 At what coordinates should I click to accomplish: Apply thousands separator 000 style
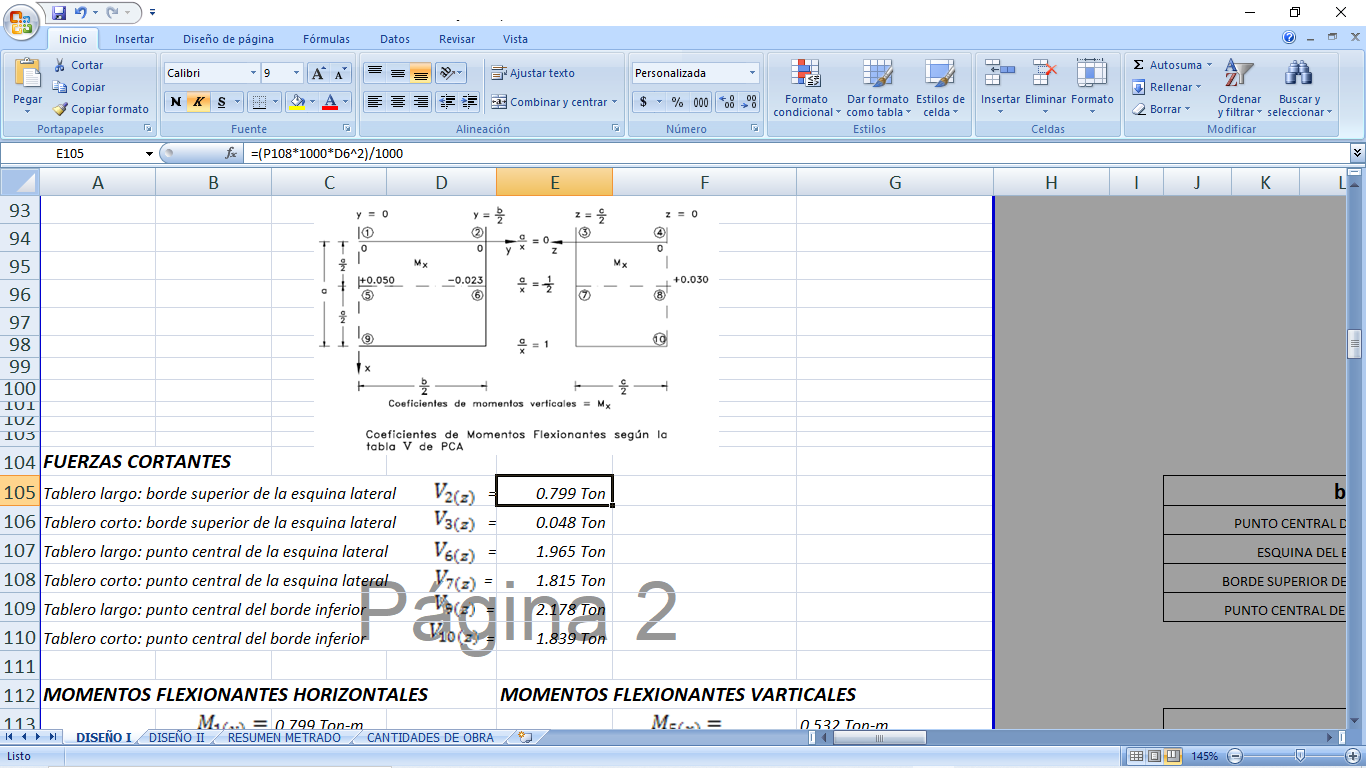click(x=701, y=102)
